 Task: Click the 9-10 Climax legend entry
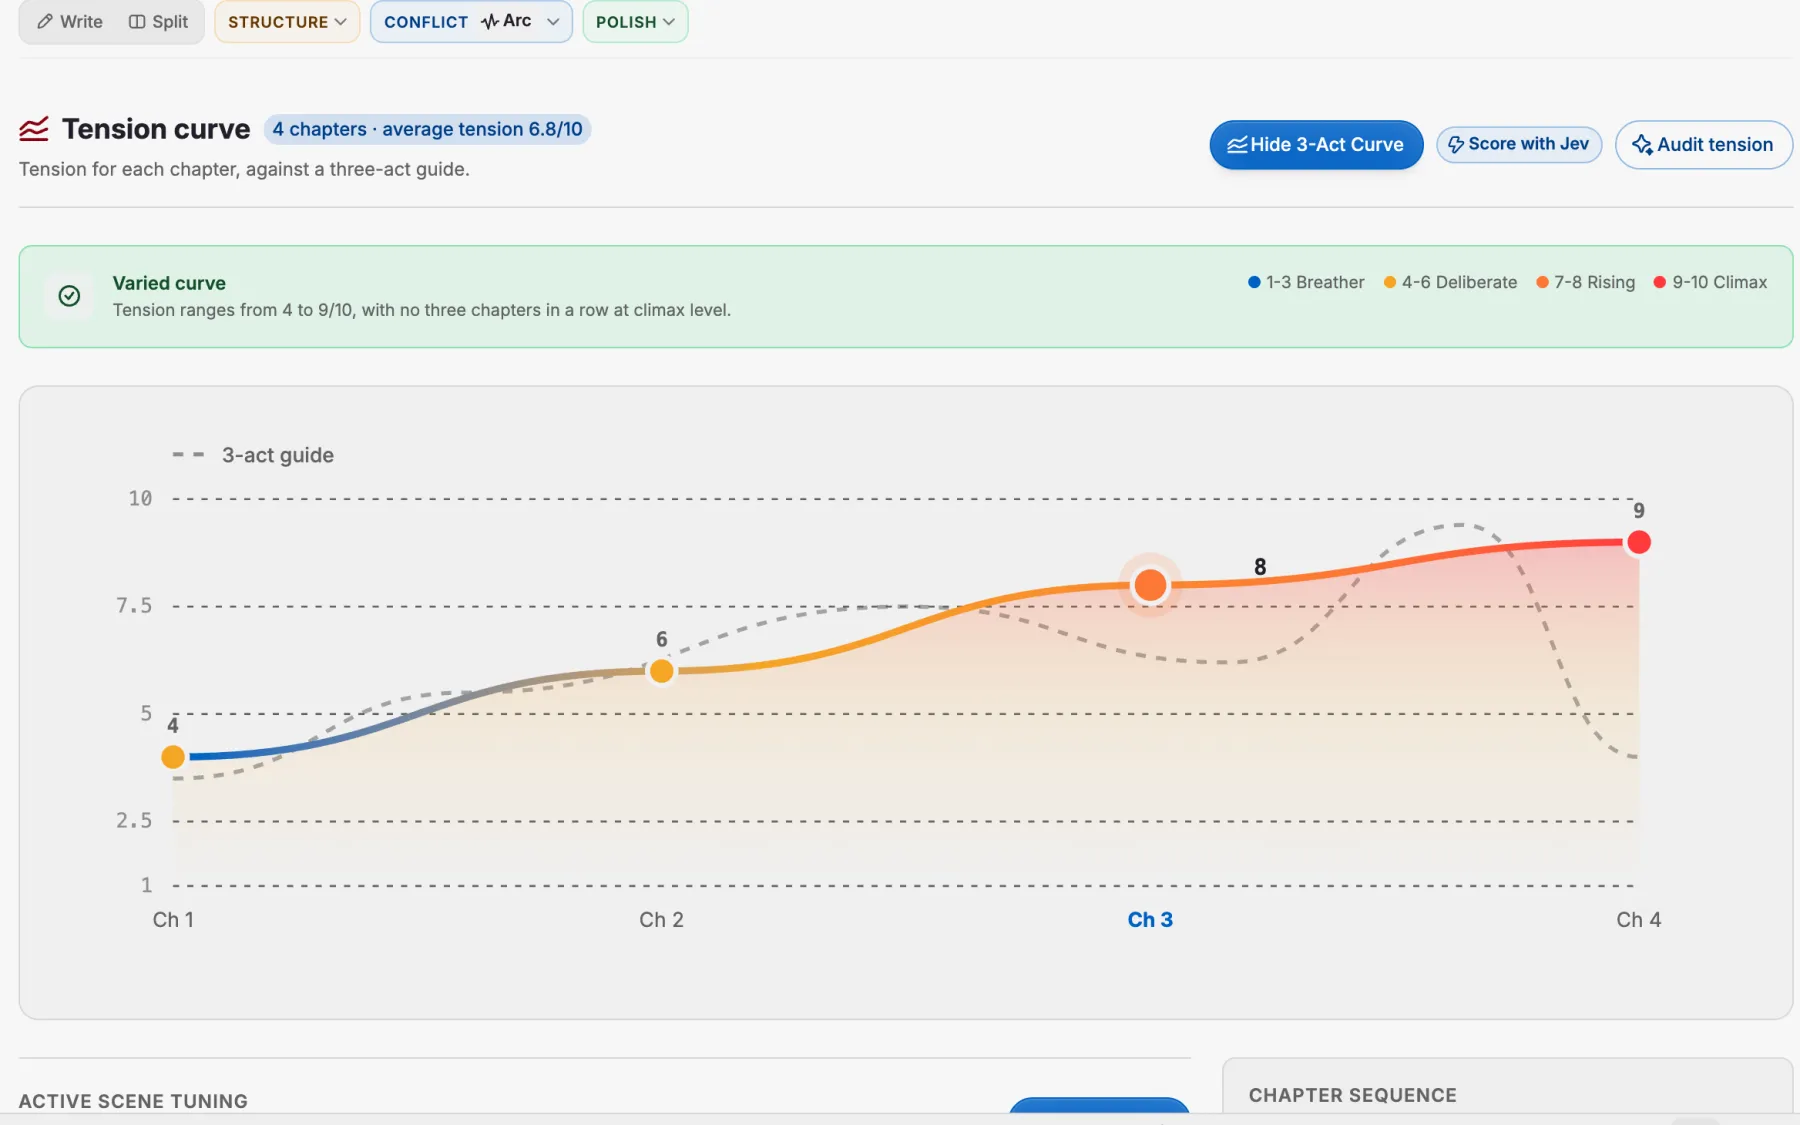coord(1710,282)
